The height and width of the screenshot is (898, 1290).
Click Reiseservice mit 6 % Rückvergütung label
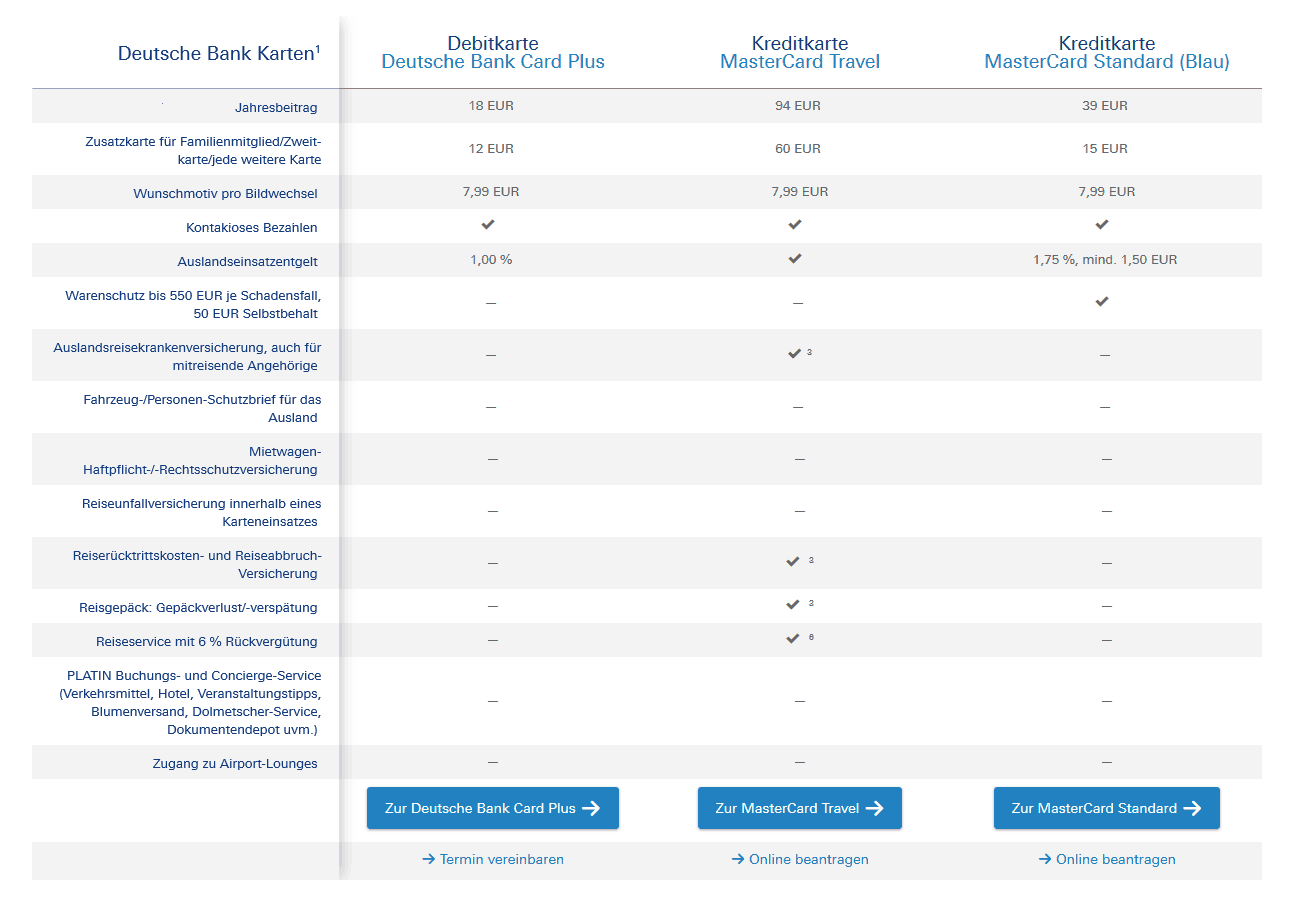click(206, 641)
